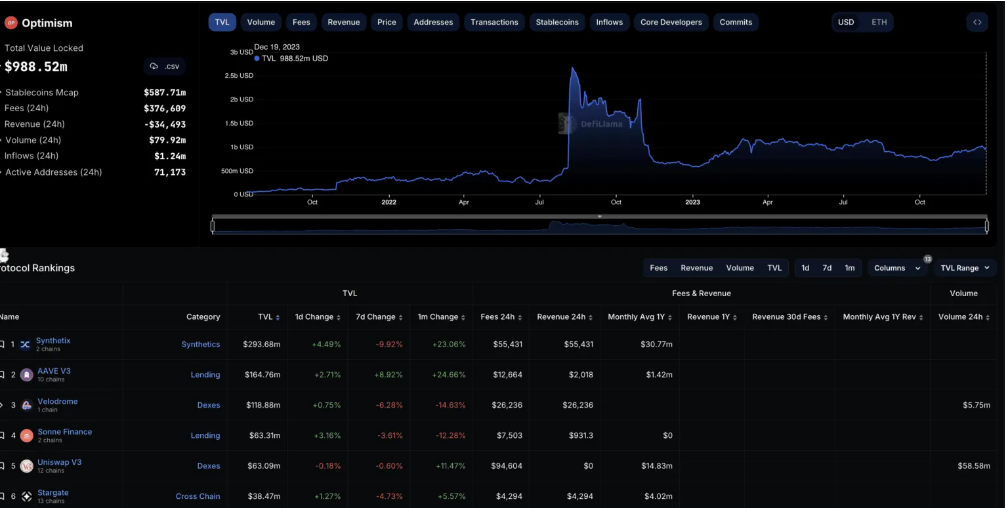Image resolution: width=1005 pixels, height=508 pixels.
Task: Click the Velodrome logo icon
Action: point(26,405)
